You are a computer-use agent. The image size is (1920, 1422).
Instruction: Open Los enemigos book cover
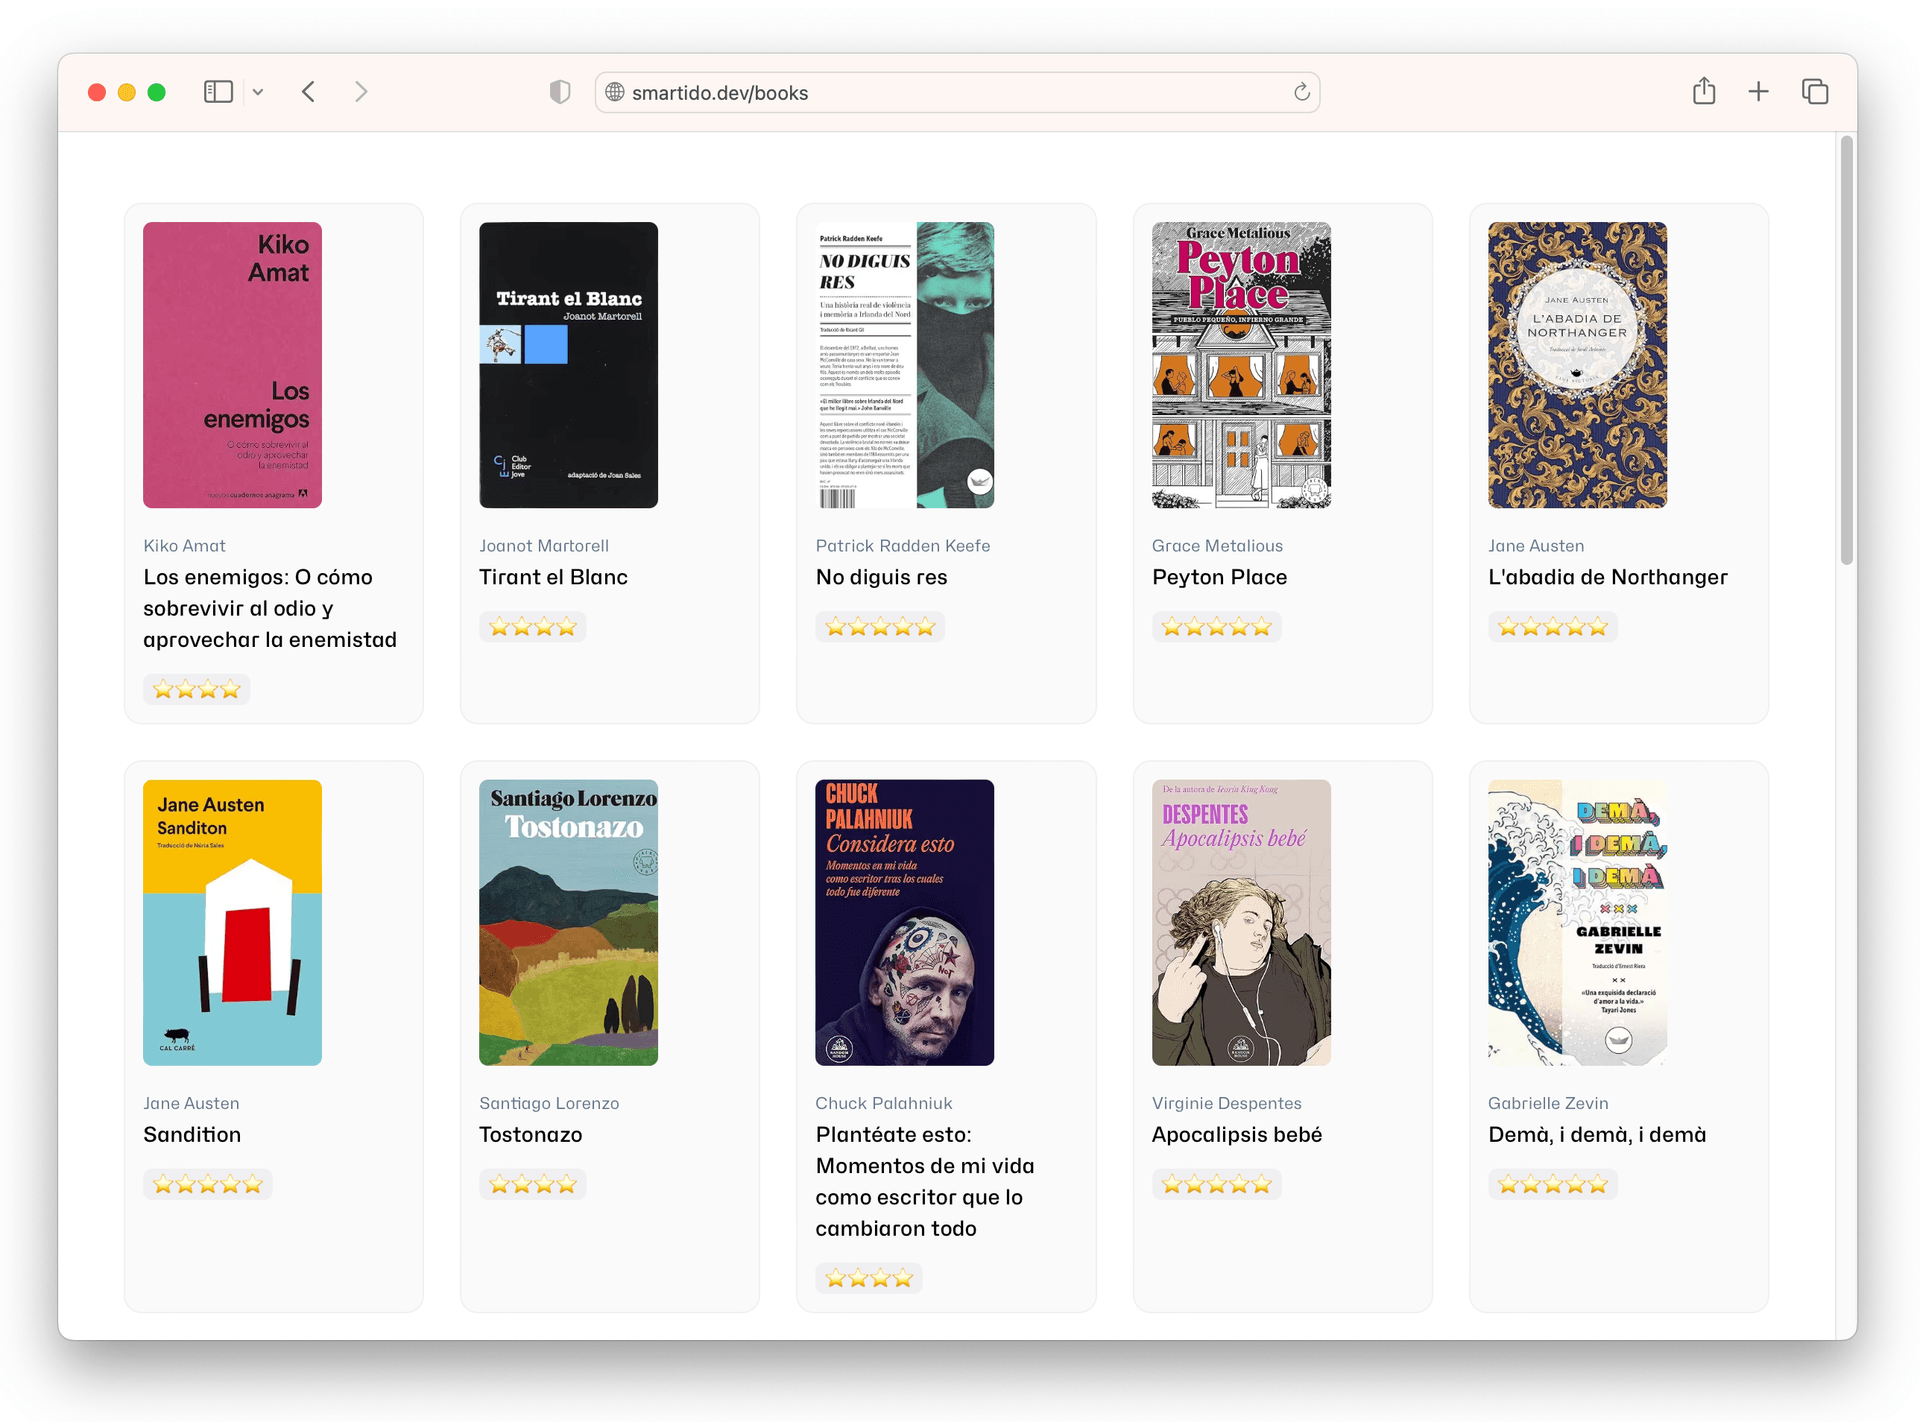[232, 365]
